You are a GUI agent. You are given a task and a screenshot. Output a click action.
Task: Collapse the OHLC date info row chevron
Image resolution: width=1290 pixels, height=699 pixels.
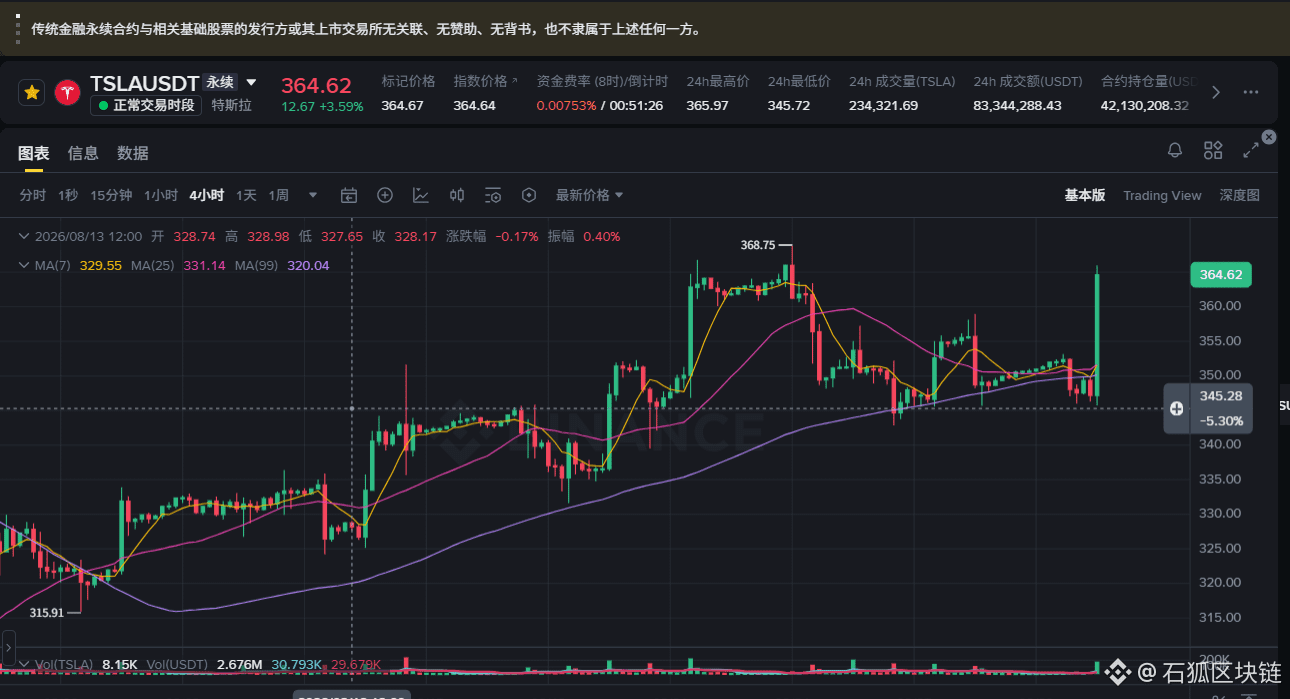tap(24, 237)
